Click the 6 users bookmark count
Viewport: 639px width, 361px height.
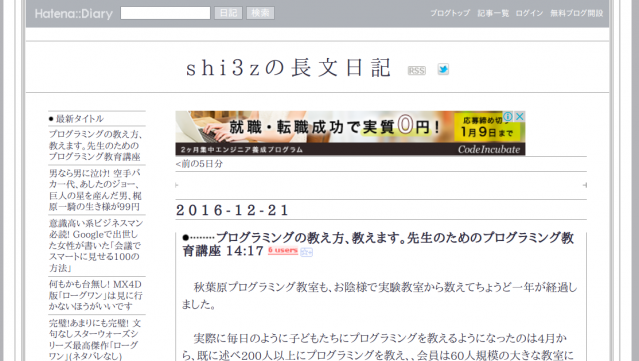click(x=283, y=251)
